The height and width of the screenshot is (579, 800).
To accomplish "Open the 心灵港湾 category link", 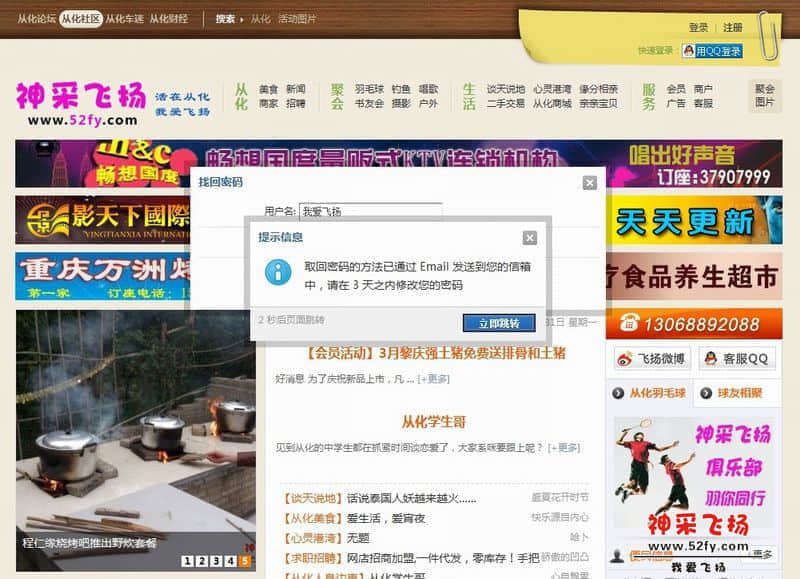I will coord(552,89).
